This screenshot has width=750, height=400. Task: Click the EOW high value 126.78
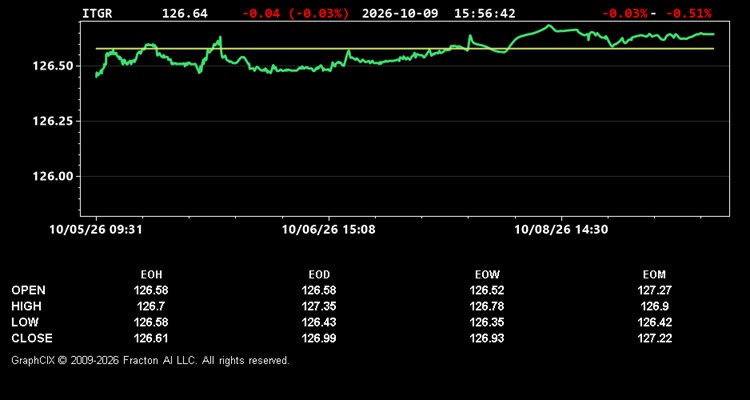(x=487, y=306)
